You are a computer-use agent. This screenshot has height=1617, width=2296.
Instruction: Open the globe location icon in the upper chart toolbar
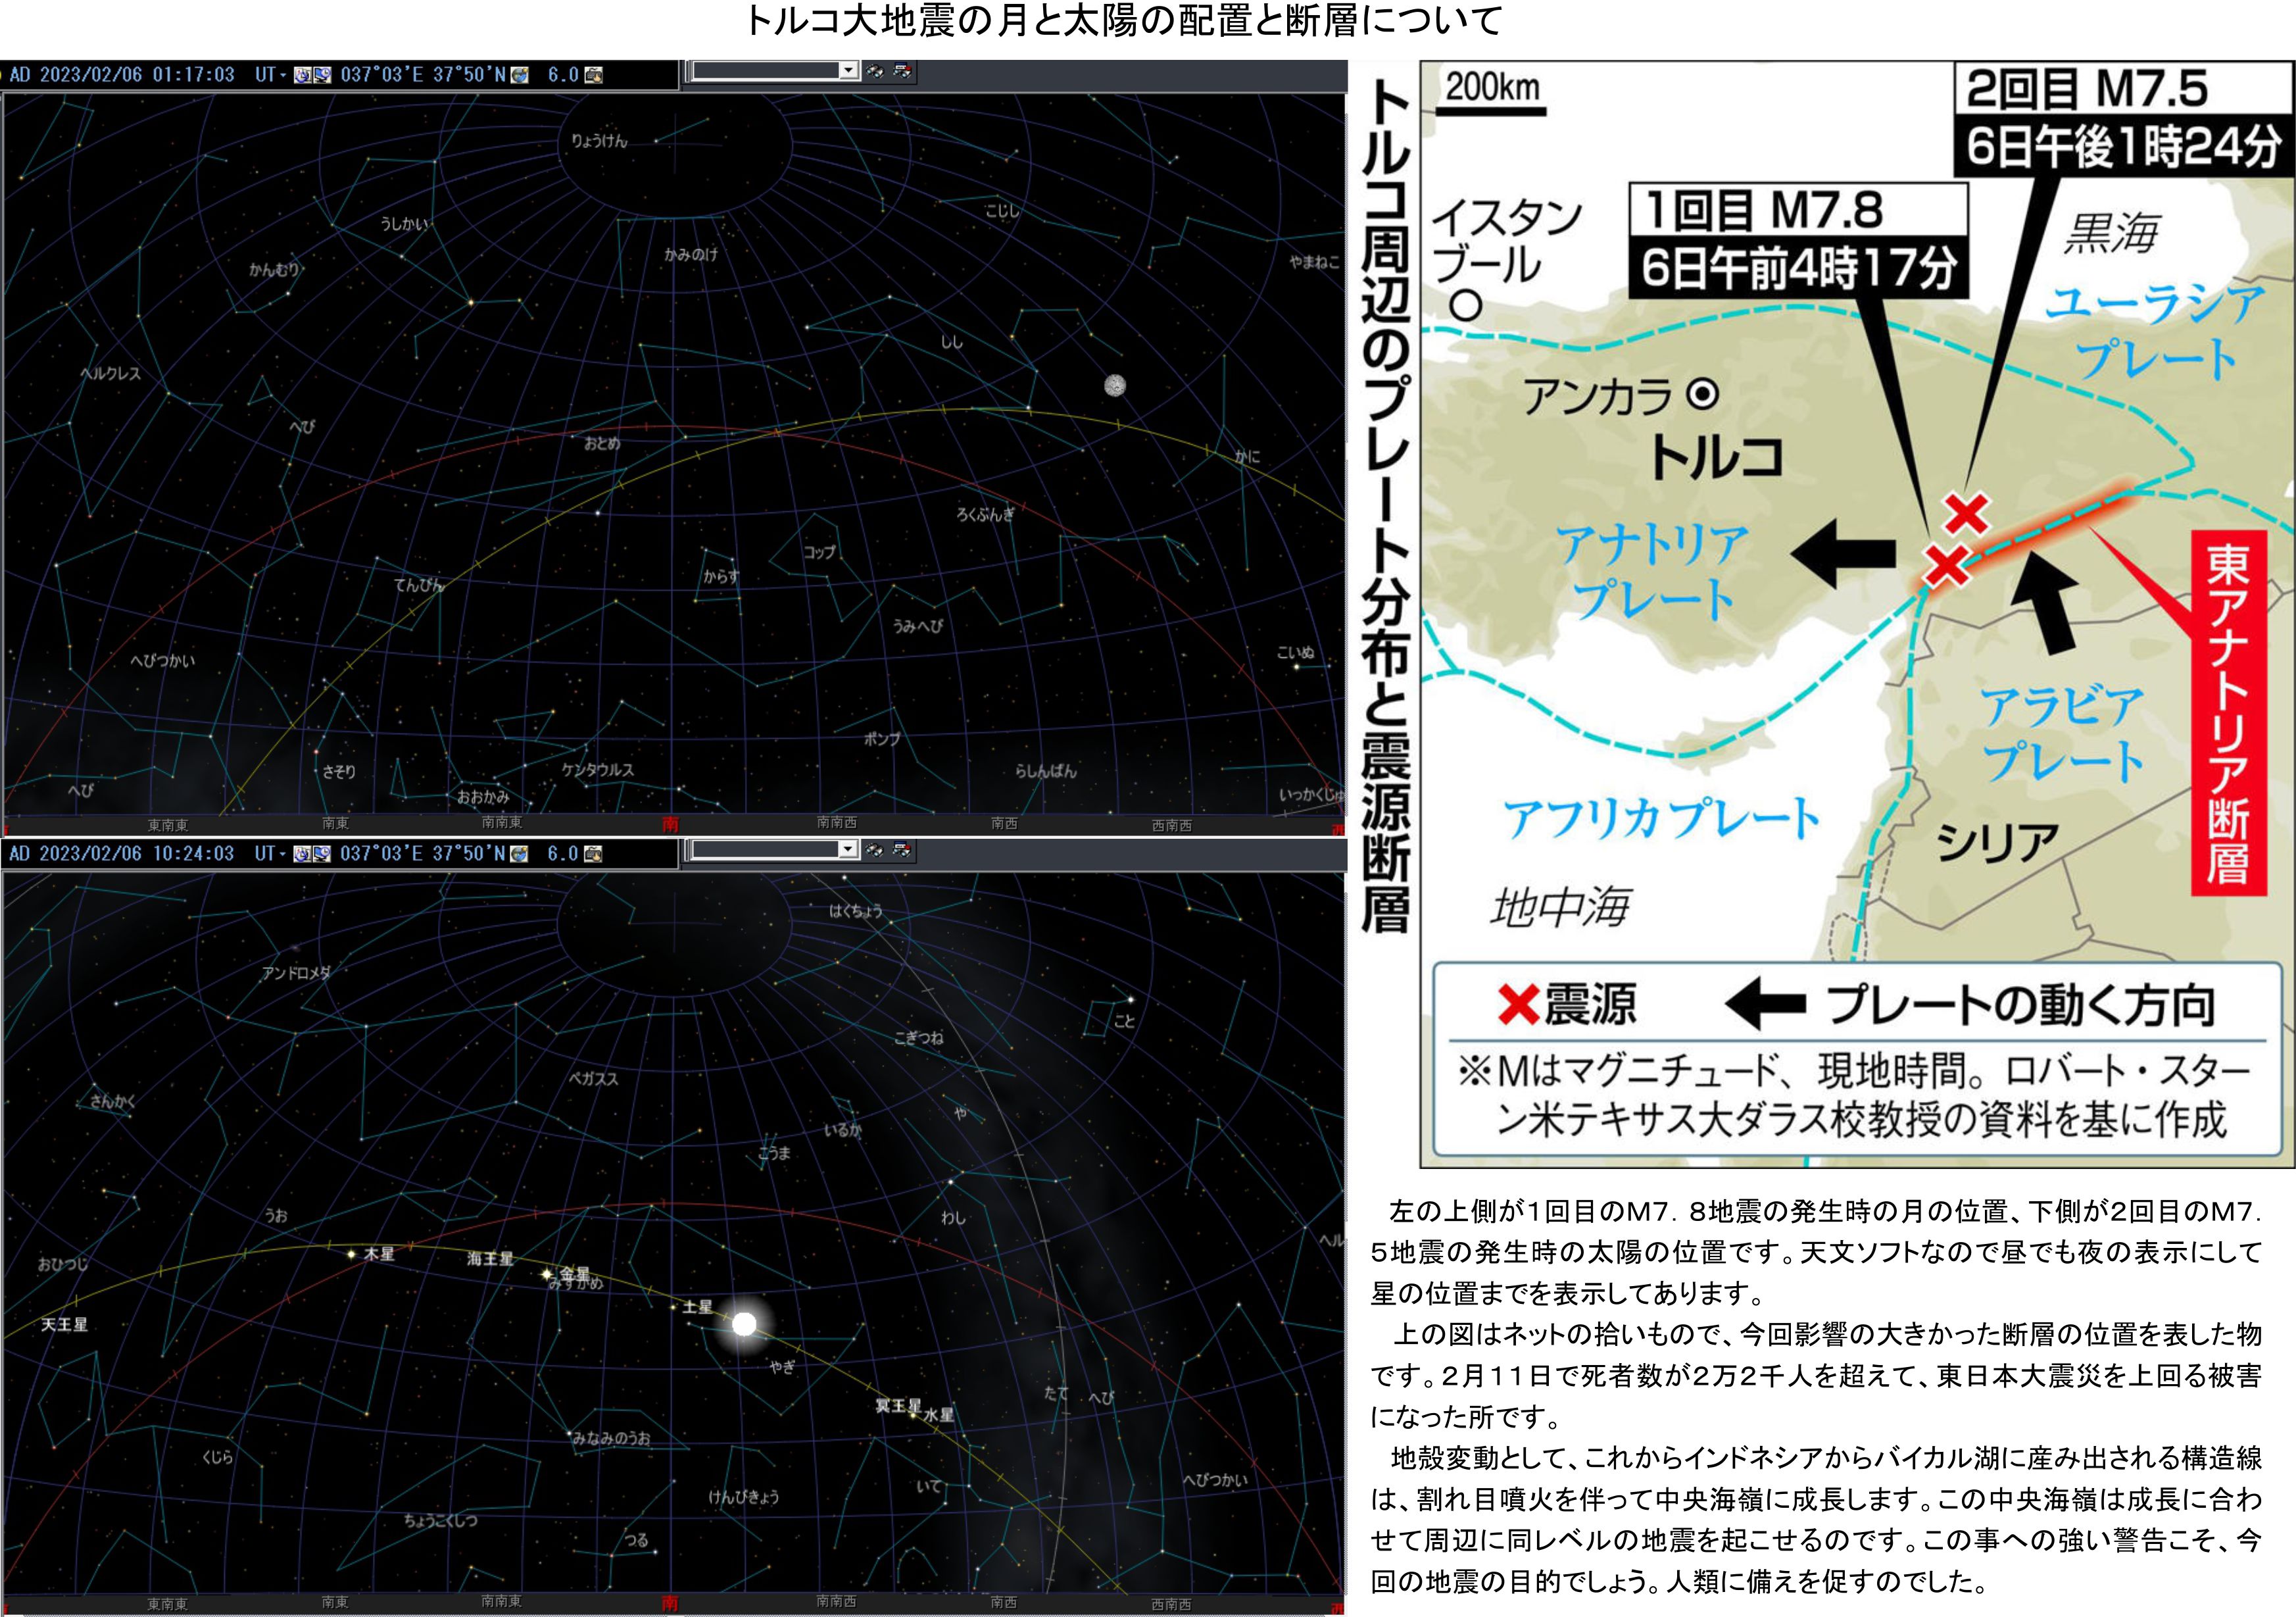[x=520, y=75]
